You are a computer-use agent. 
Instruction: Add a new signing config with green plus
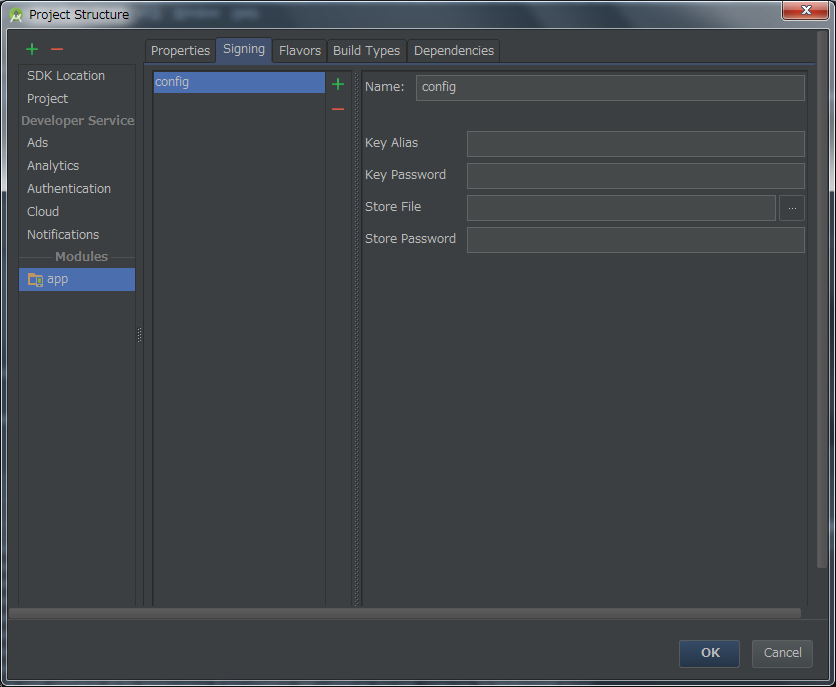pyautogui.click(x=338, y=84)
